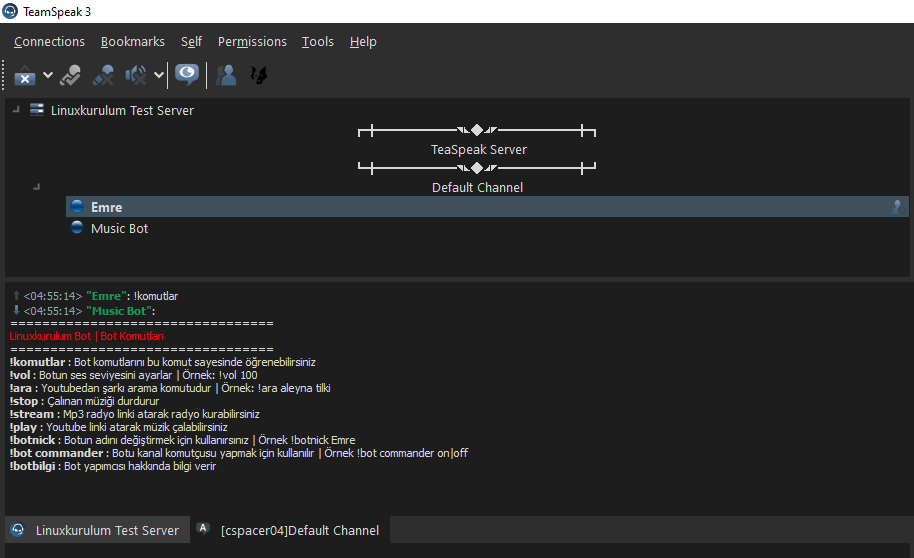Click the user badge icon on Emre's row
Viewport: 914px width, 558px height.
click(x=898, y=207)
